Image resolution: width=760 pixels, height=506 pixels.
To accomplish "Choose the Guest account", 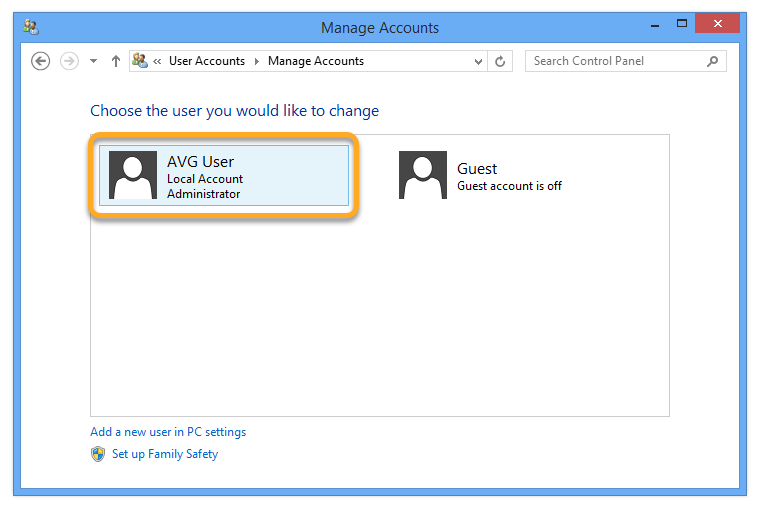I will (x=476, y=176).
